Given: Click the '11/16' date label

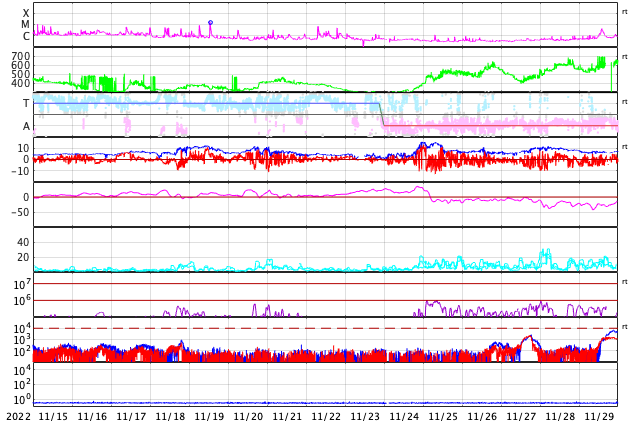Looking at the screenshot, I should (x=92, y=417).
